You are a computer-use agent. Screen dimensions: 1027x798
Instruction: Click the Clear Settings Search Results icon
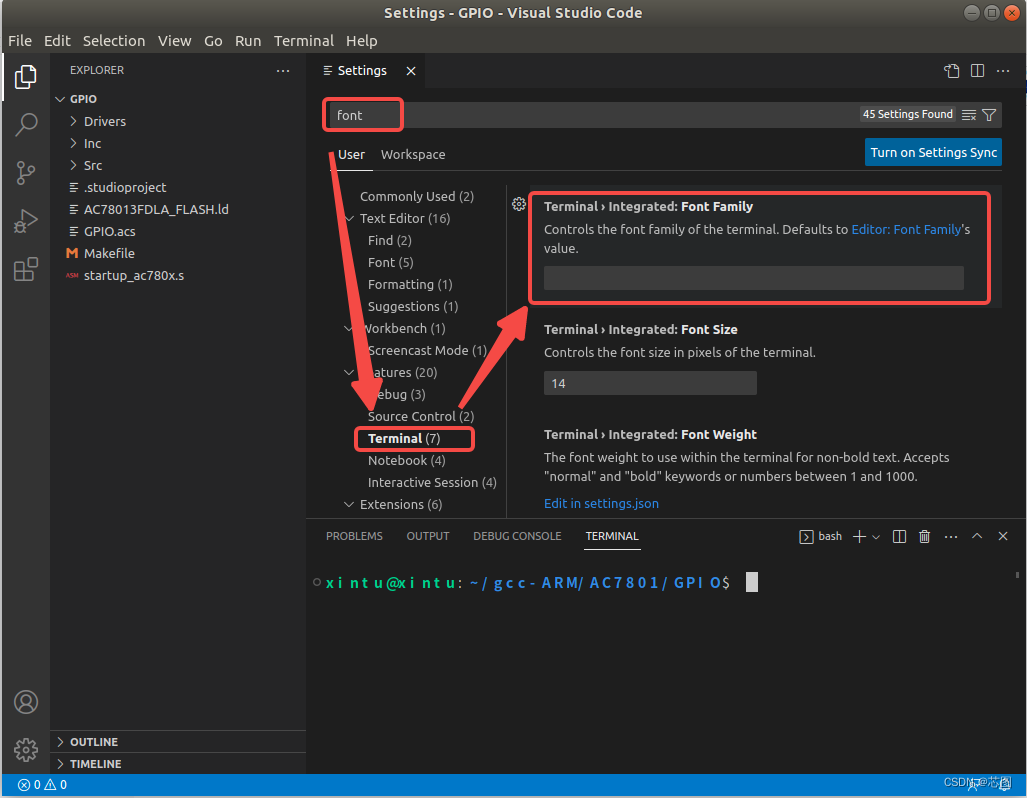point(968,113)
